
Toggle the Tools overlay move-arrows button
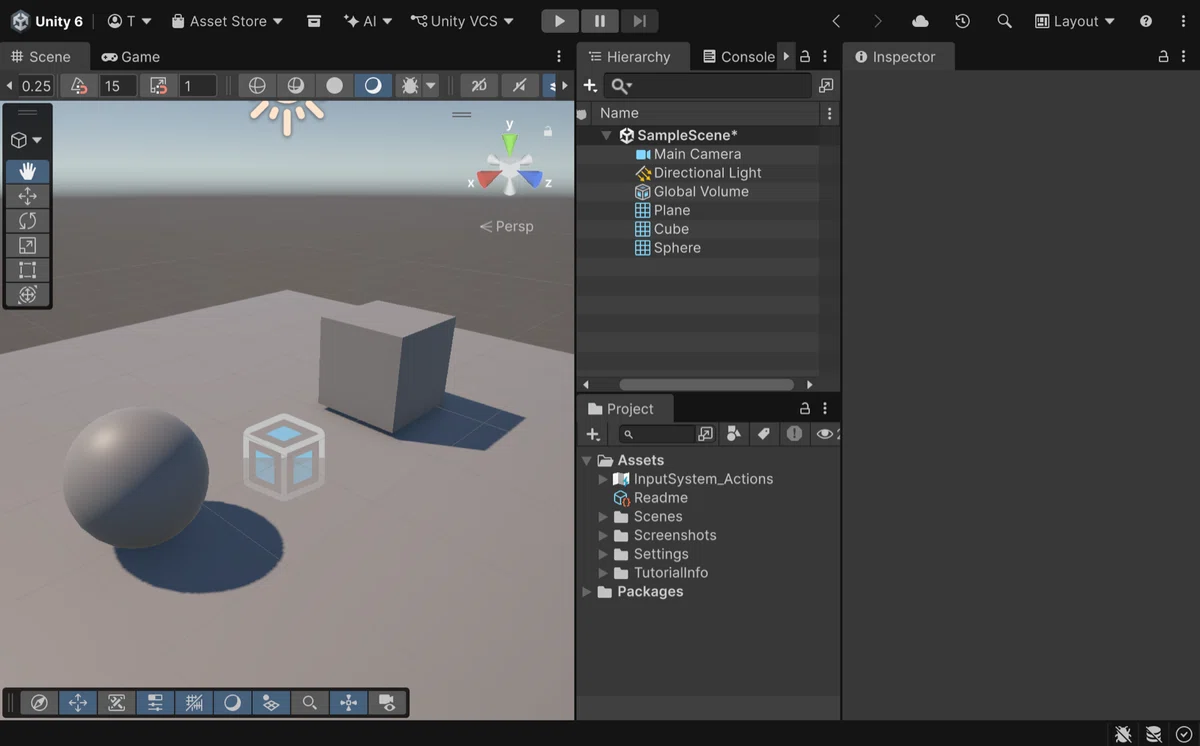(x=78, y=703)
